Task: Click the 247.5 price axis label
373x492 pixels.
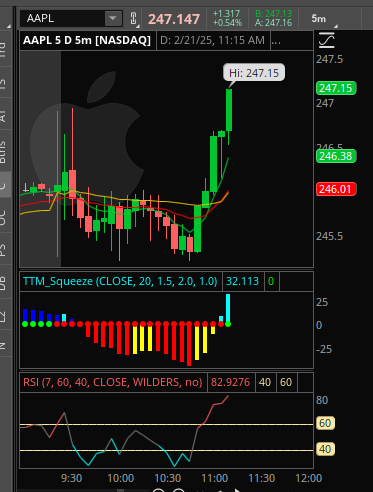Action: pyautogui.click(x=329, y=59)
